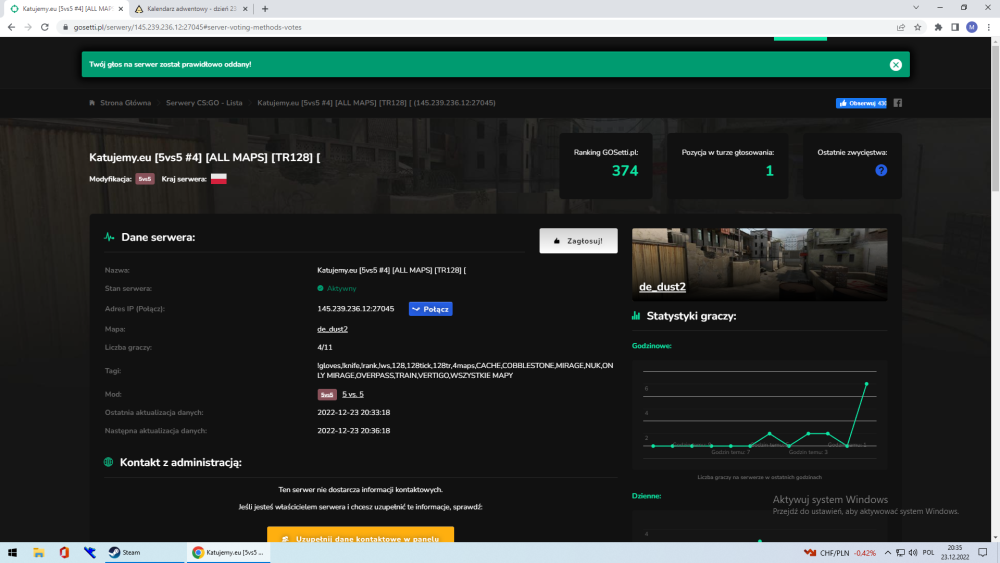Click the CHF/PLN taskbar widget
This screenshot has width=1000, height=563.
click(x=840, y=553)
